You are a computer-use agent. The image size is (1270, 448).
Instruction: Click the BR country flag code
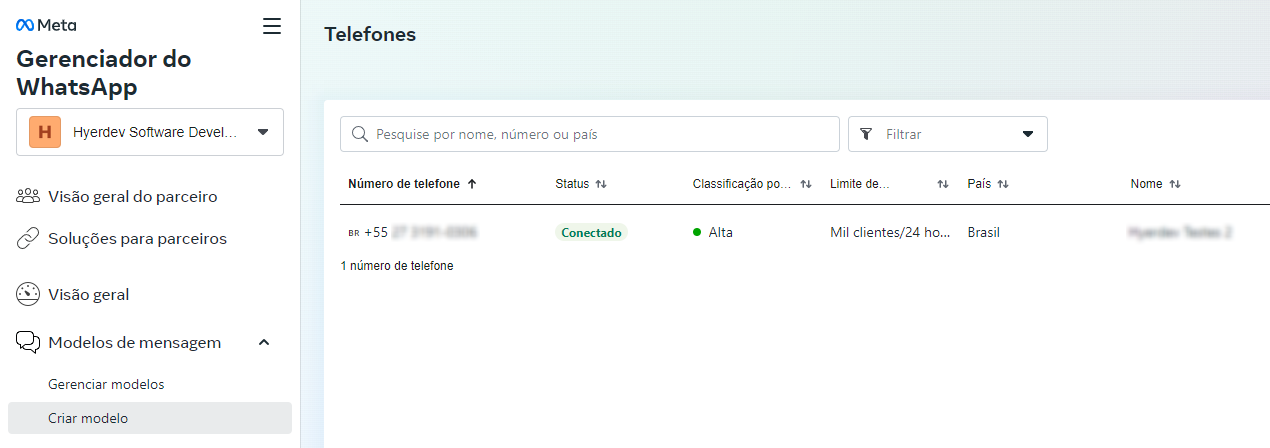pos(354,233)
